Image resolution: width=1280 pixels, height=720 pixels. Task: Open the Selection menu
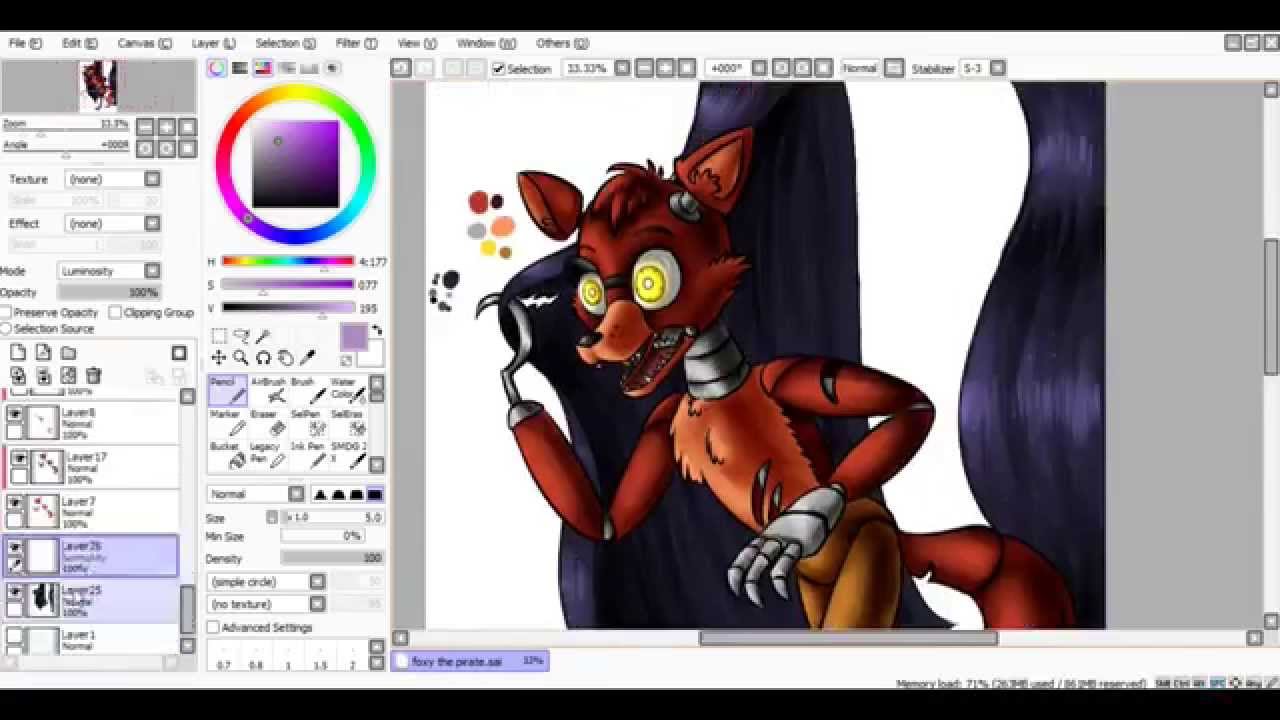pos(285,43)
